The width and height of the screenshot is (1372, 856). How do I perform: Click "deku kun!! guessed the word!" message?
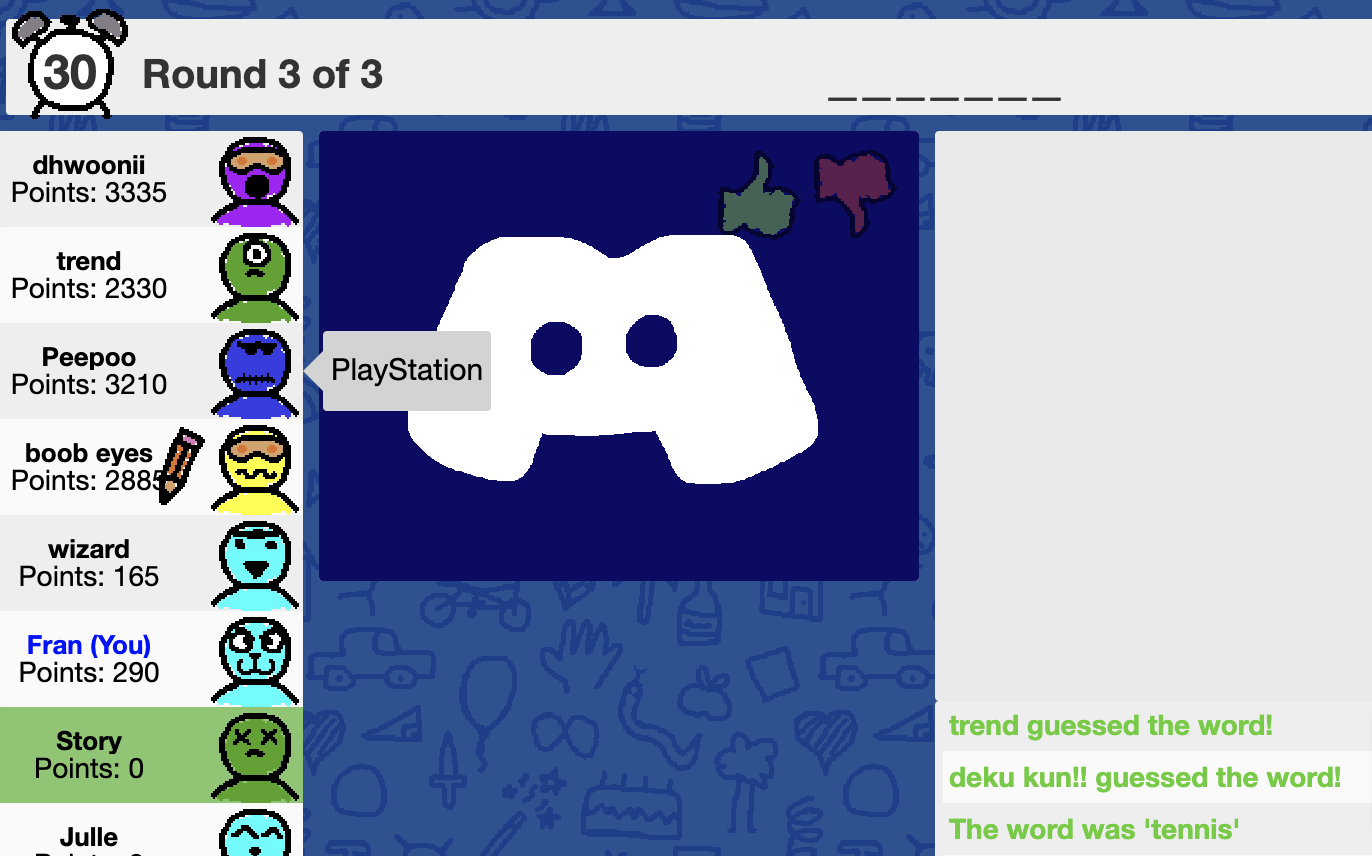(x=1145, y=778)
